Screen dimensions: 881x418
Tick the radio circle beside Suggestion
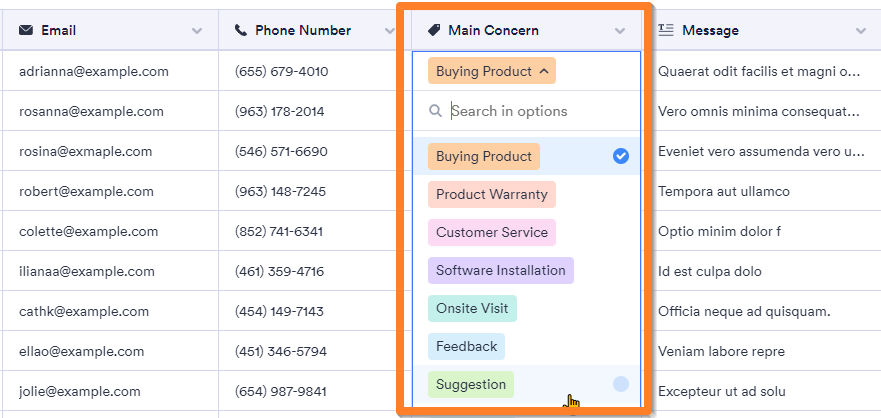[621, 384]
